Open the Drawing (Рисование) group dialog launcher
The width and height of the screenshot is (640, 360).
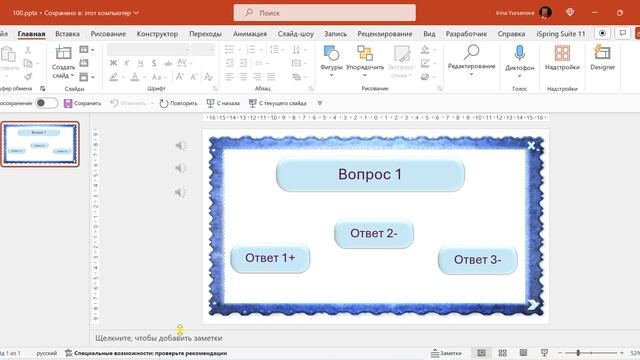pos(440,89)
